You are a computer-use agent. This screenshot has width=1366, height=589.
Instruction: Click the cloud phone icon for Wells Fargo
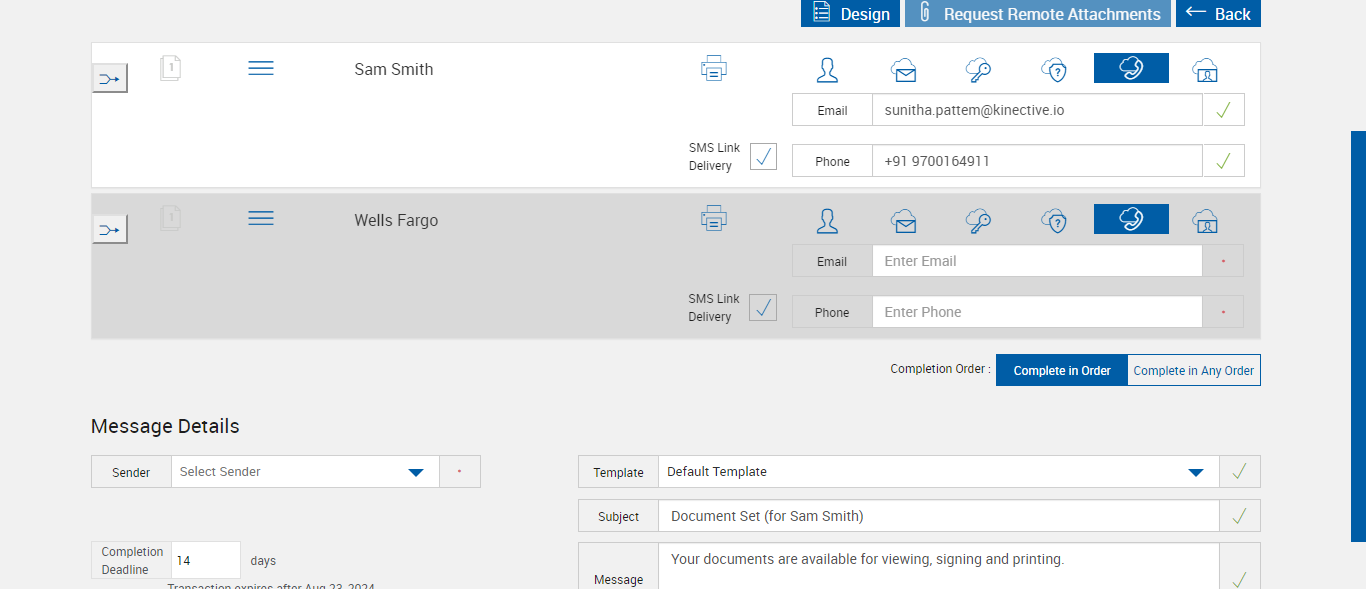1131,219
